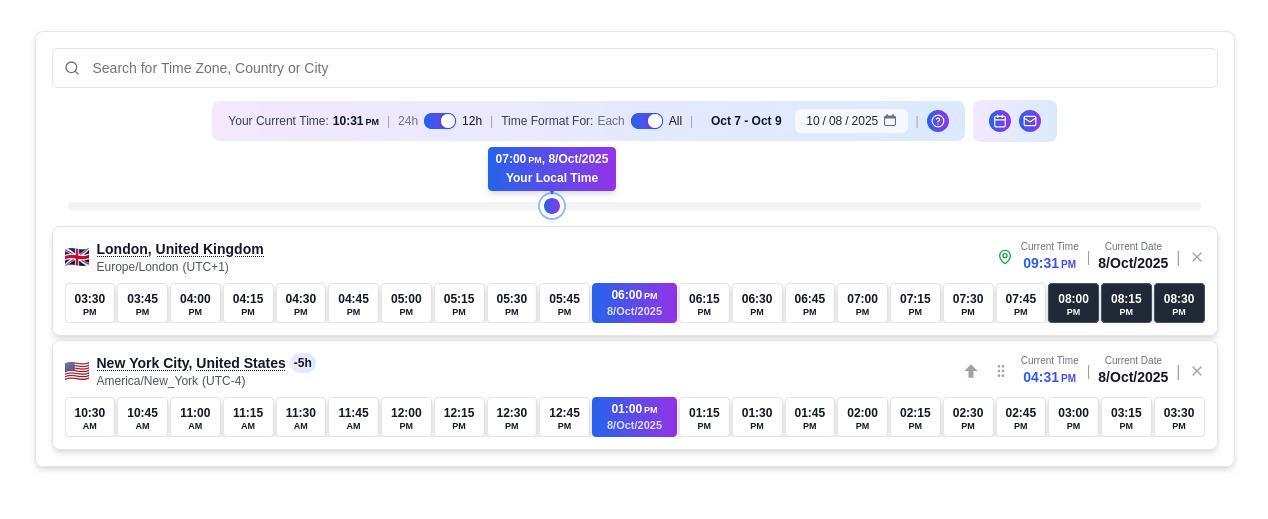Toggle the Each/All time format switch

click(647, 121)
